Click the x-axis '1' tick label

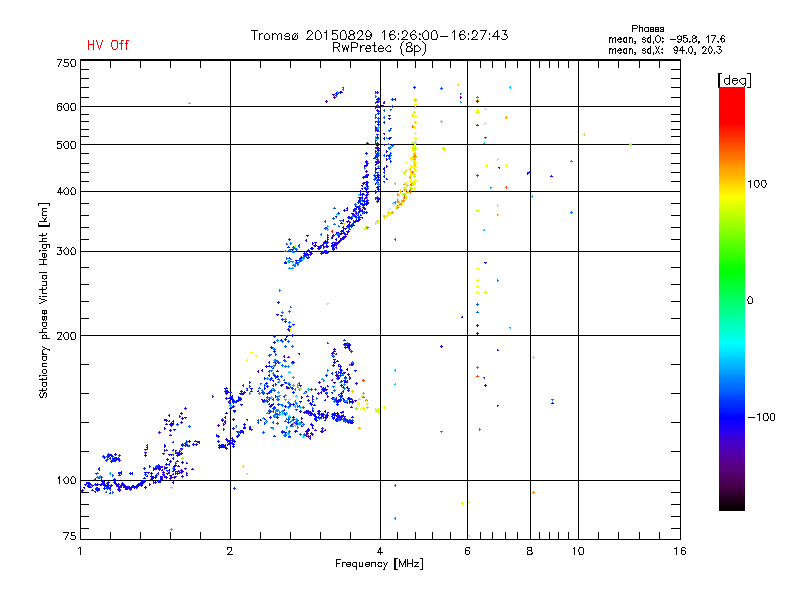80,551
